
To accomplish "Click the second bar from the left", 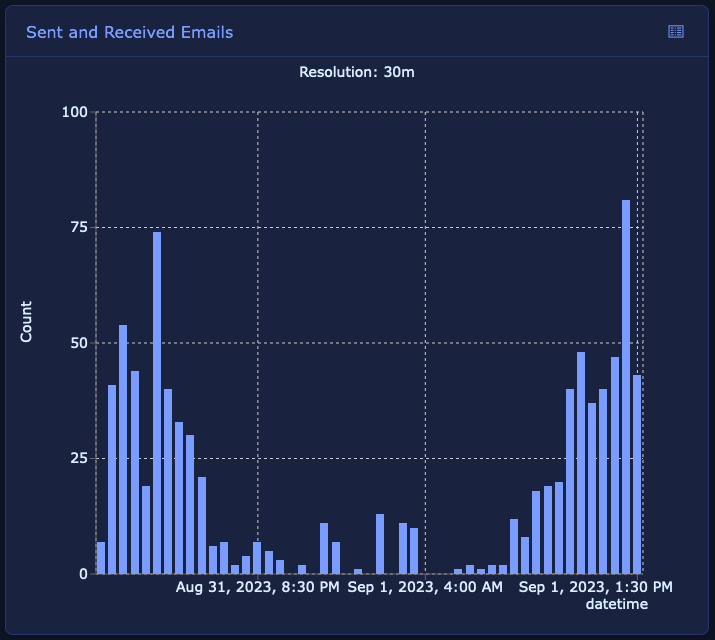I will coord(112,479).
